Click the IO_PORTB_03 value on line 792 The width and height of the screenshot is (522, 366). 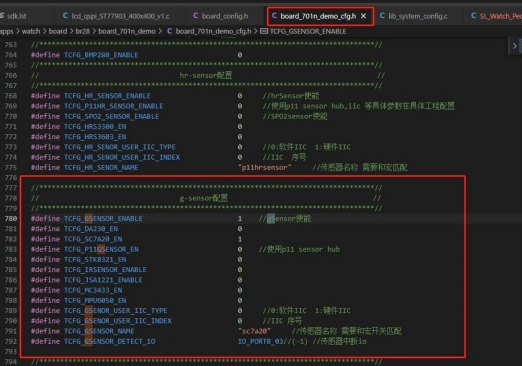click(260, 342)
